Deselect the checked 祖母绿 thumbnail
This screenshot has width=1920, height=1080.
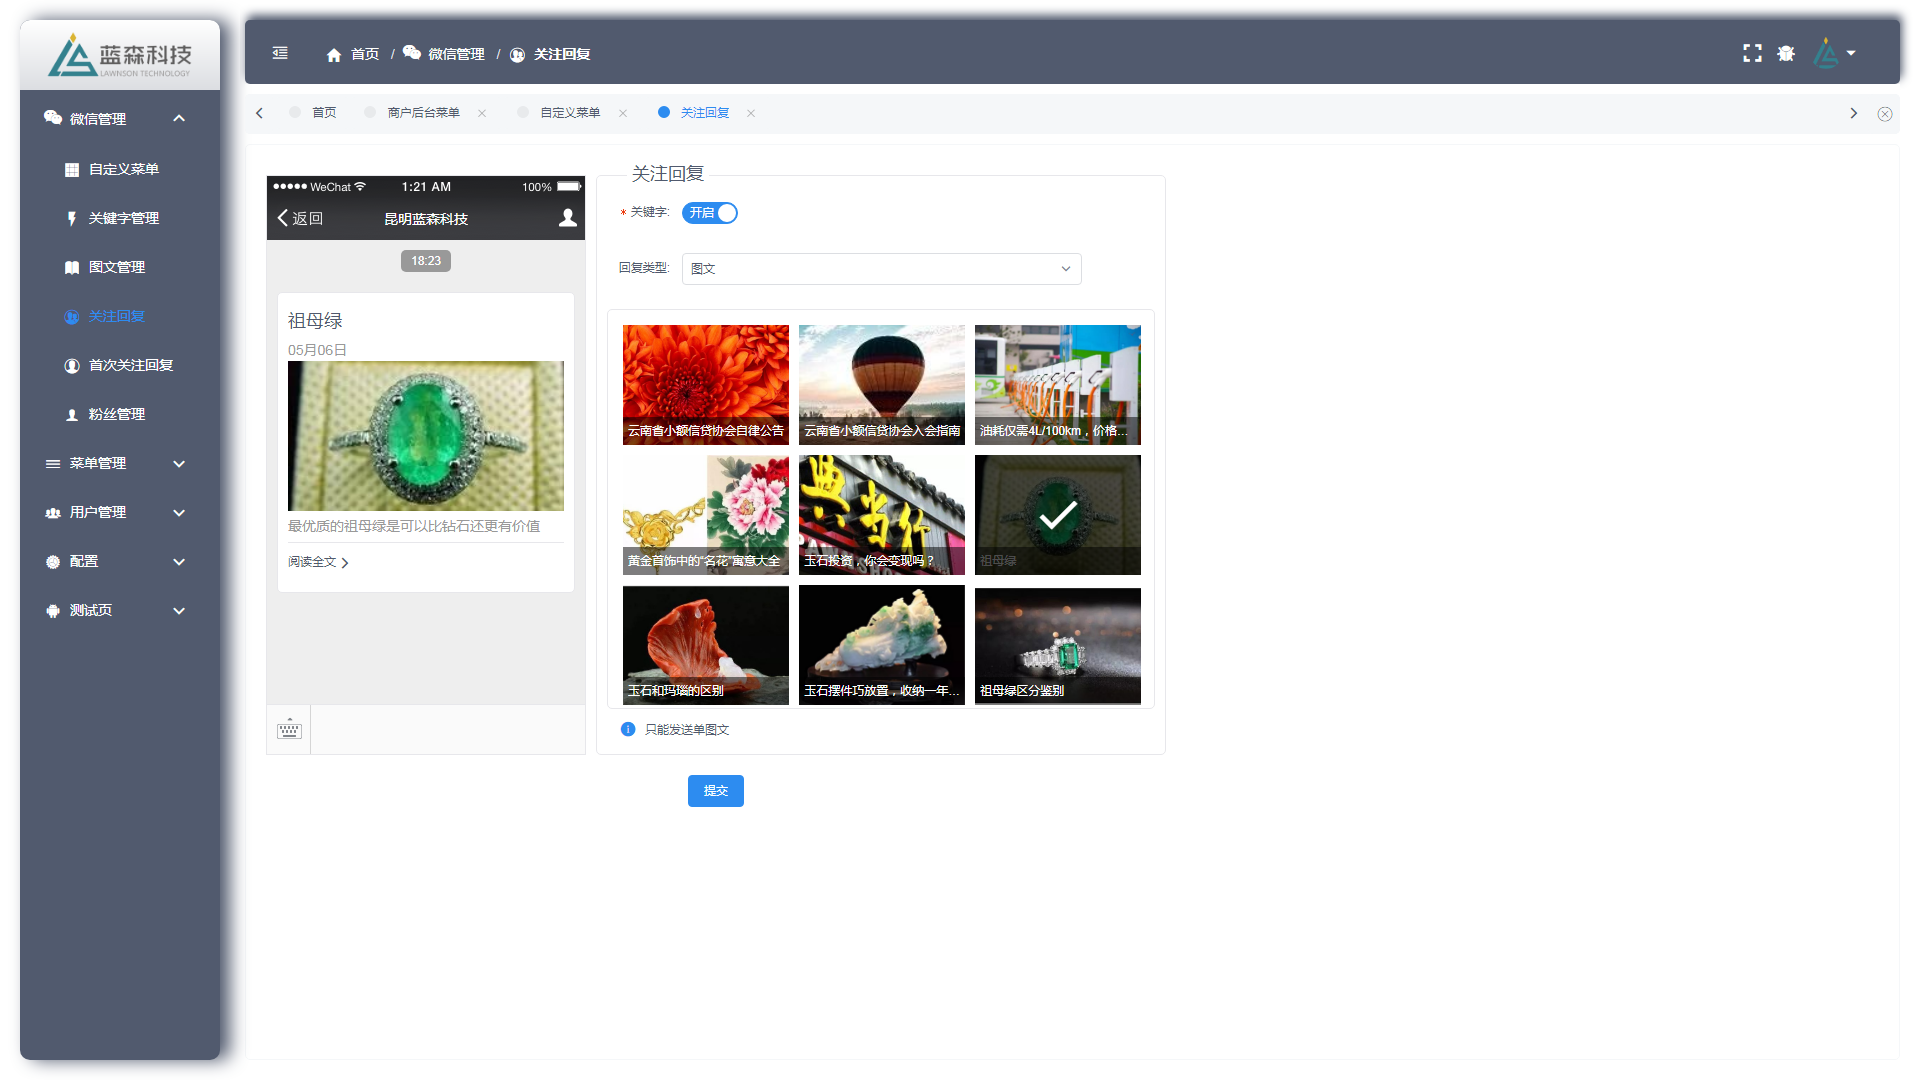click(x=1058, y=515)
